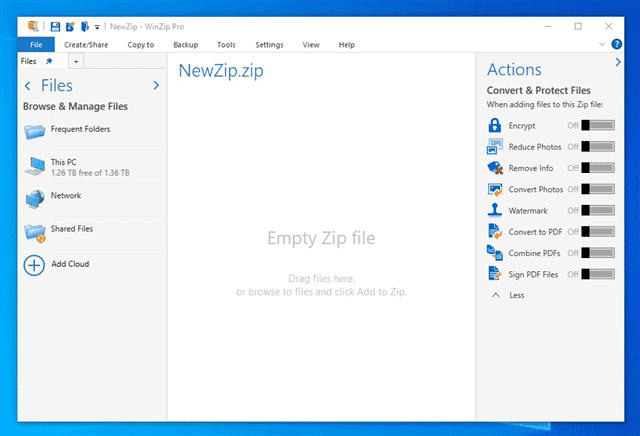Image resolution: width=640 pixels, height=436 pixels.
Task: Expand the ribbon with the chevron arrow
Action: point(602,44)
